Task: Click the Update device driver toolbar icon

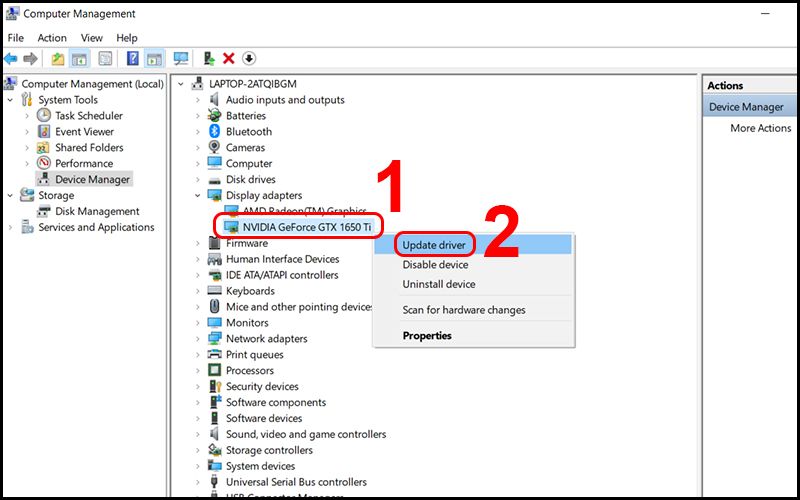Action: click(209, 59)
